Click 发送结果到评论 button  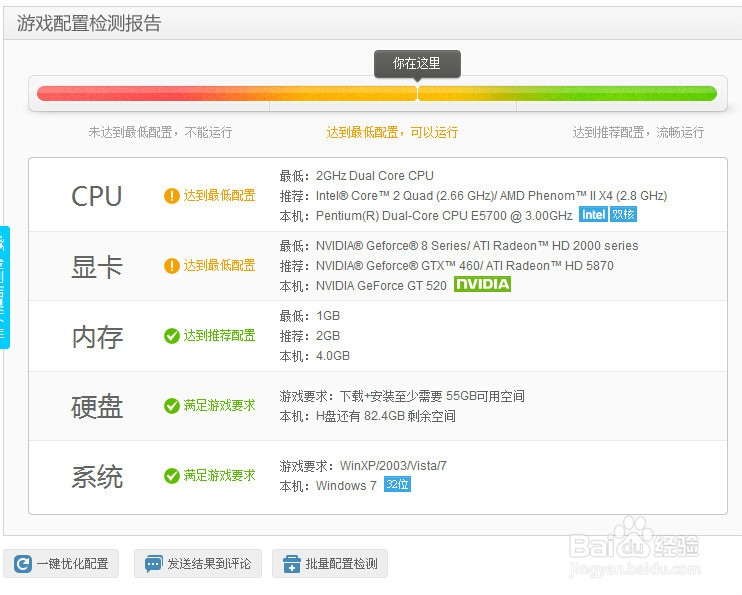click(198, 563)
